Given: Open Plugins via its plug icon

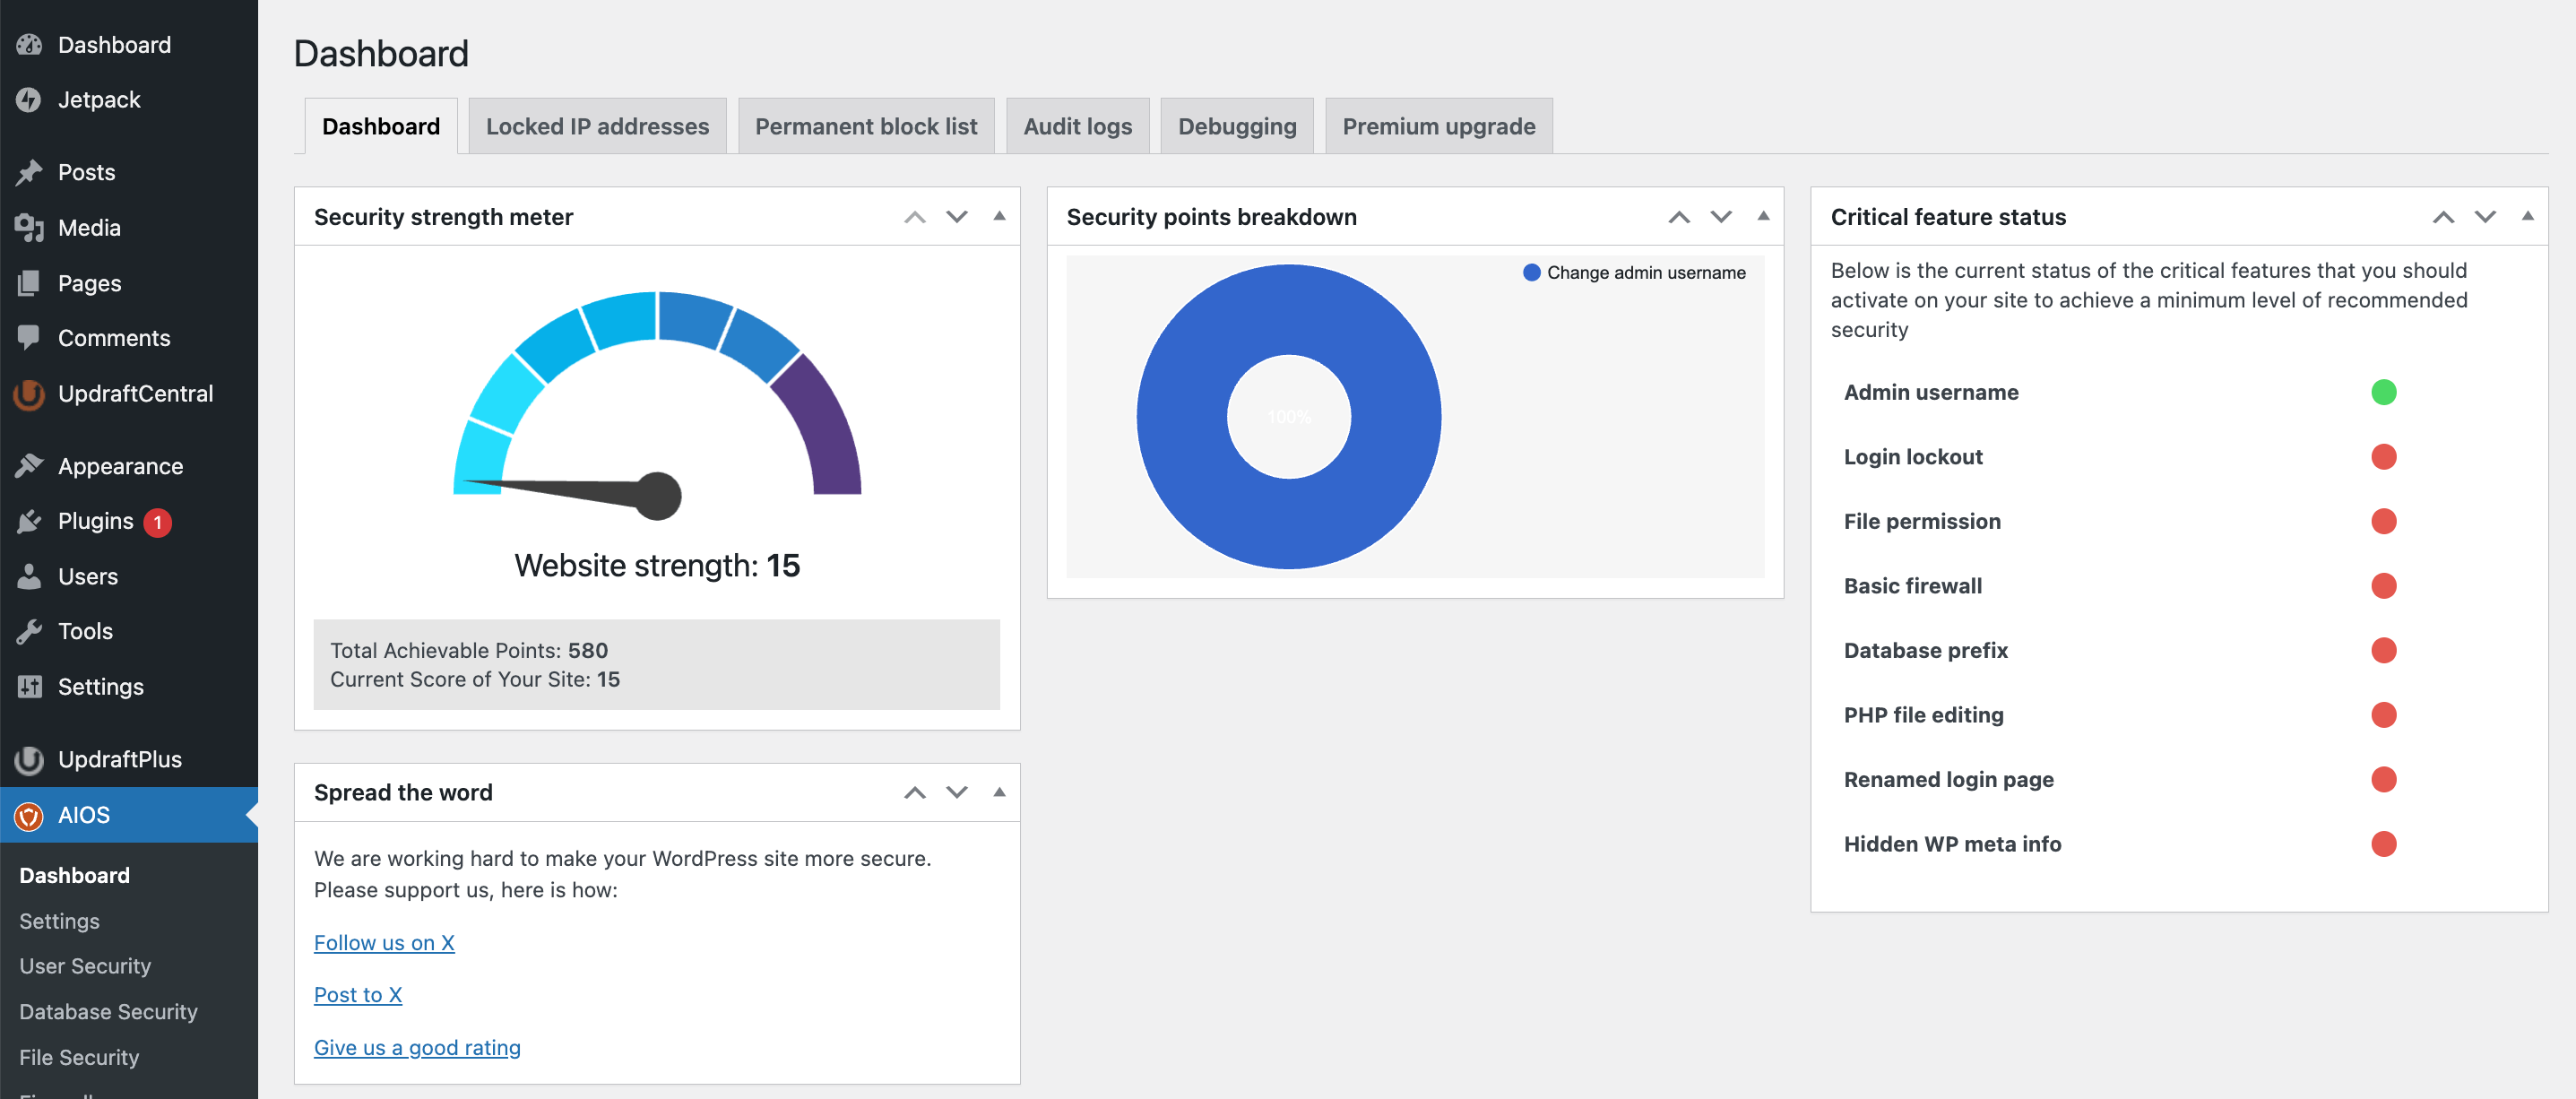Looking at the screenshot, I should (29, 521).
